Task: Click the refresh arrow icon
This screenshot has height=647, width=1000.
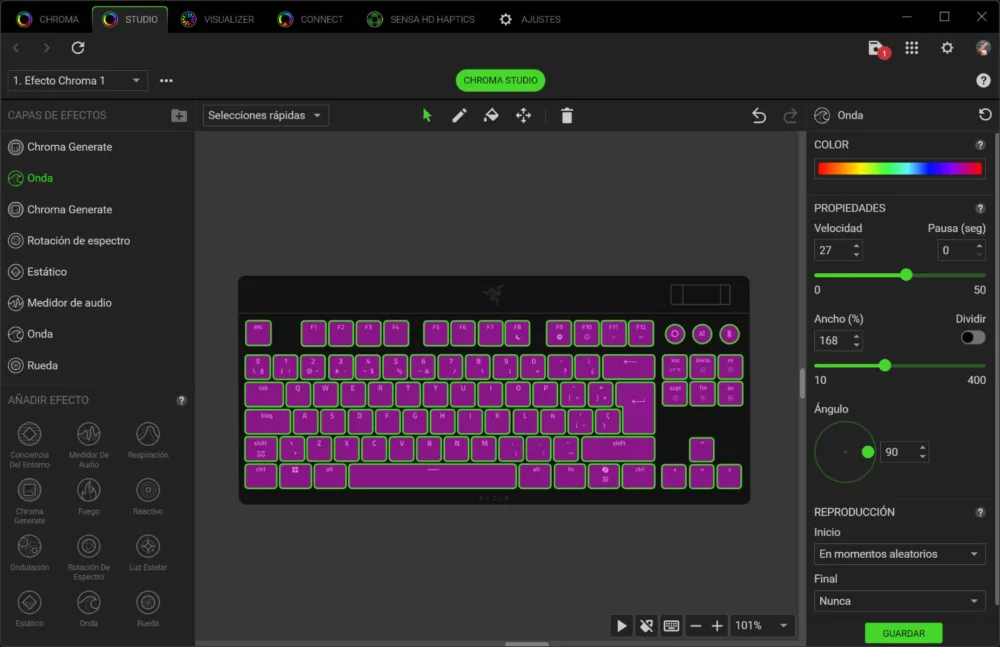Action: point(78,48)
